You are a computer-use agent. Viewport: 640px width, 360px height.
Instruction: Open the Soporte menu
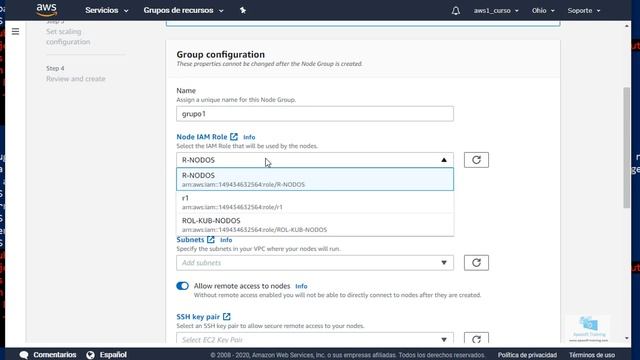[x=584, y=11]
